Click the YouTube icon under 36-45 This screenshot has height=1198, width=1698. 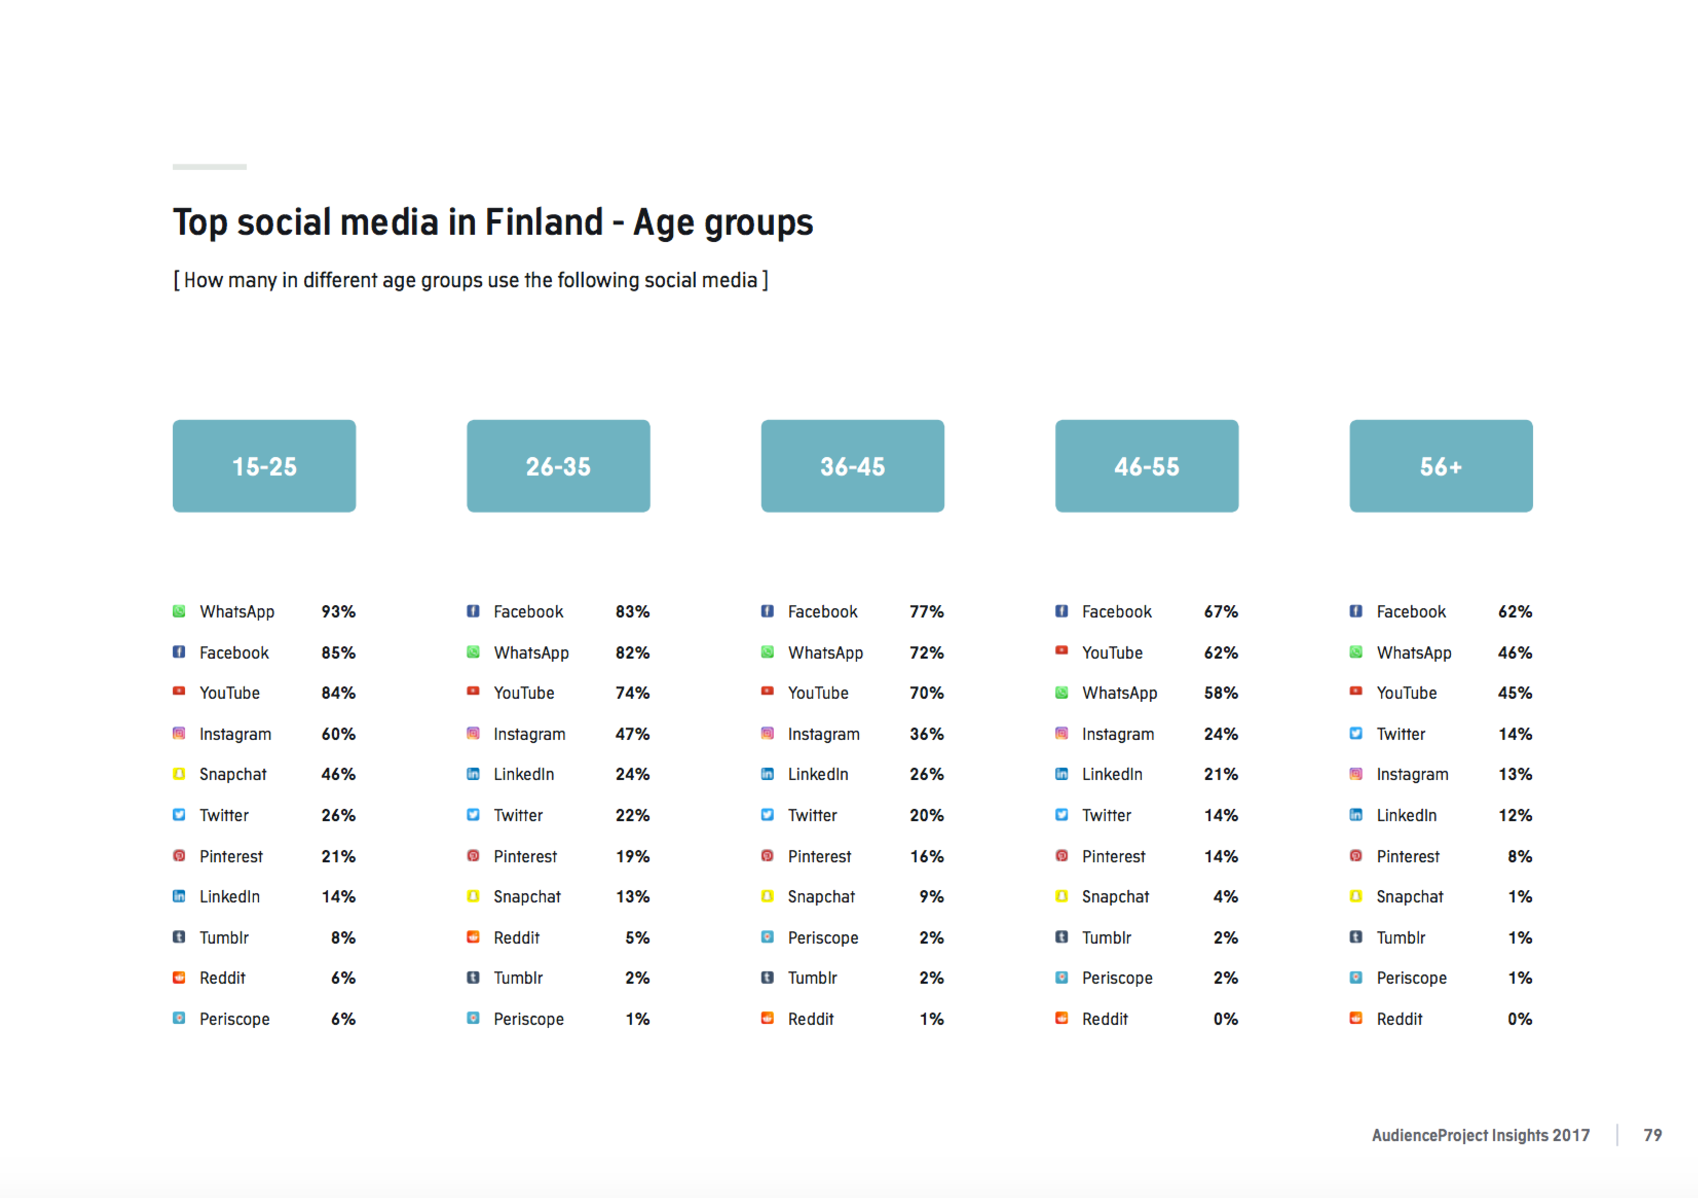tap(767, 692)
